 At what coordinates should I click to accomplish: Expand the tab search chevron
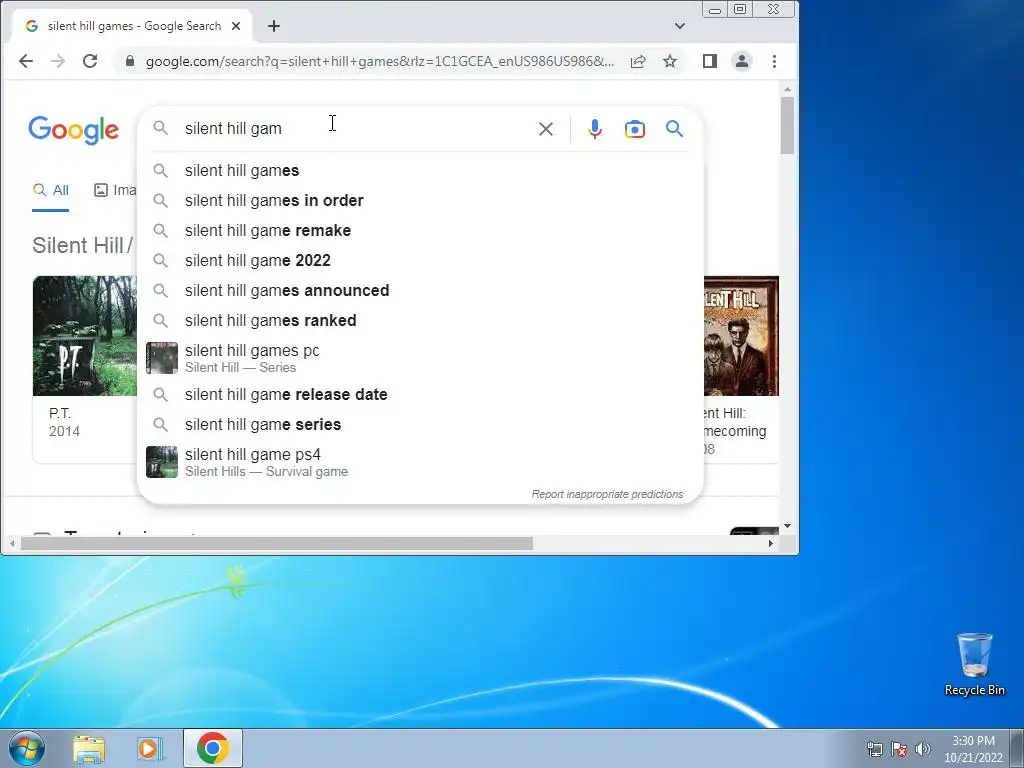pyautogui.click(x=680, y=26)
